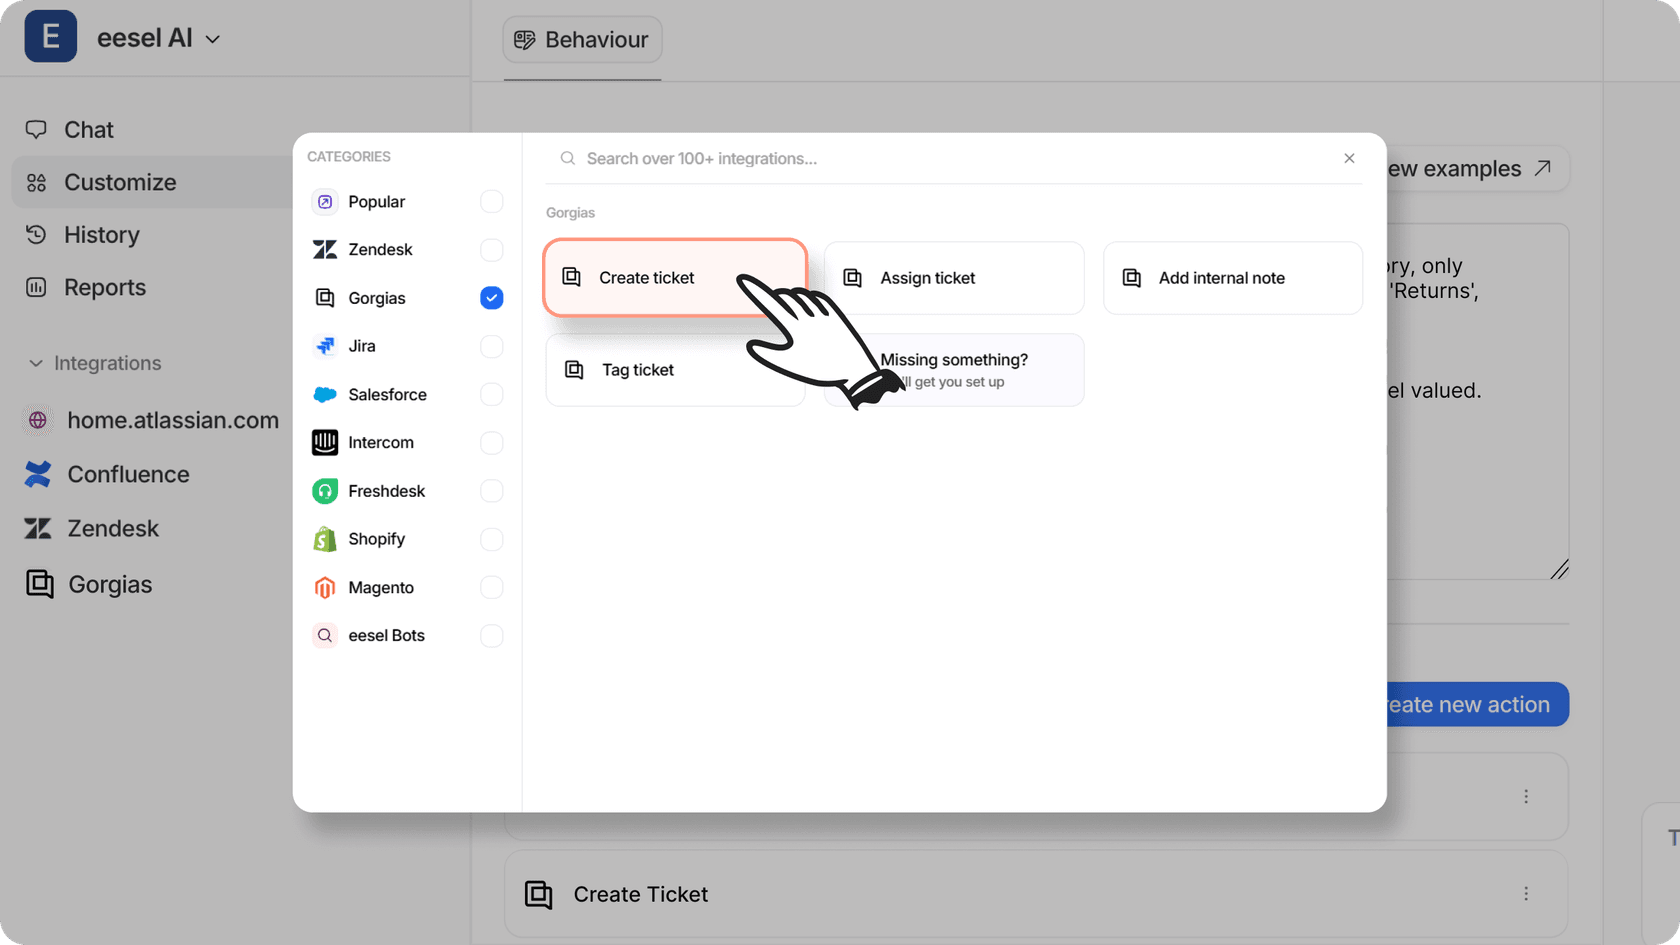The width and height of the screenshot is (1680, 945).
Task: Click the Intercom logo icon
Action: [x=325, y=442]
